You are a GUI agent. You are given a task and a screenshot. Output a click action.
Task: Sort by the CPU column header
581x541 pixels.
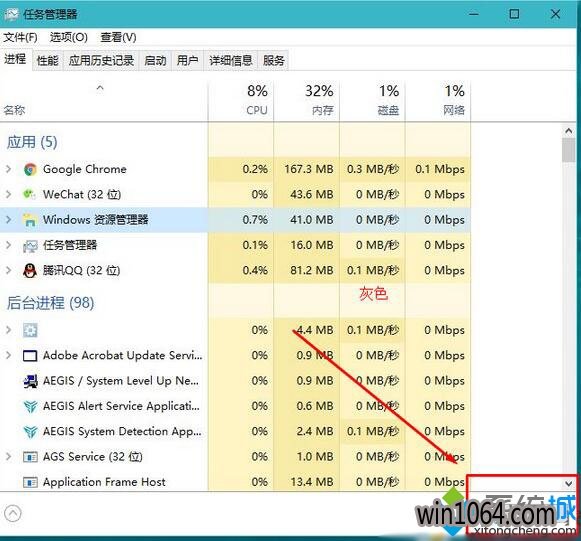point(241,100)
